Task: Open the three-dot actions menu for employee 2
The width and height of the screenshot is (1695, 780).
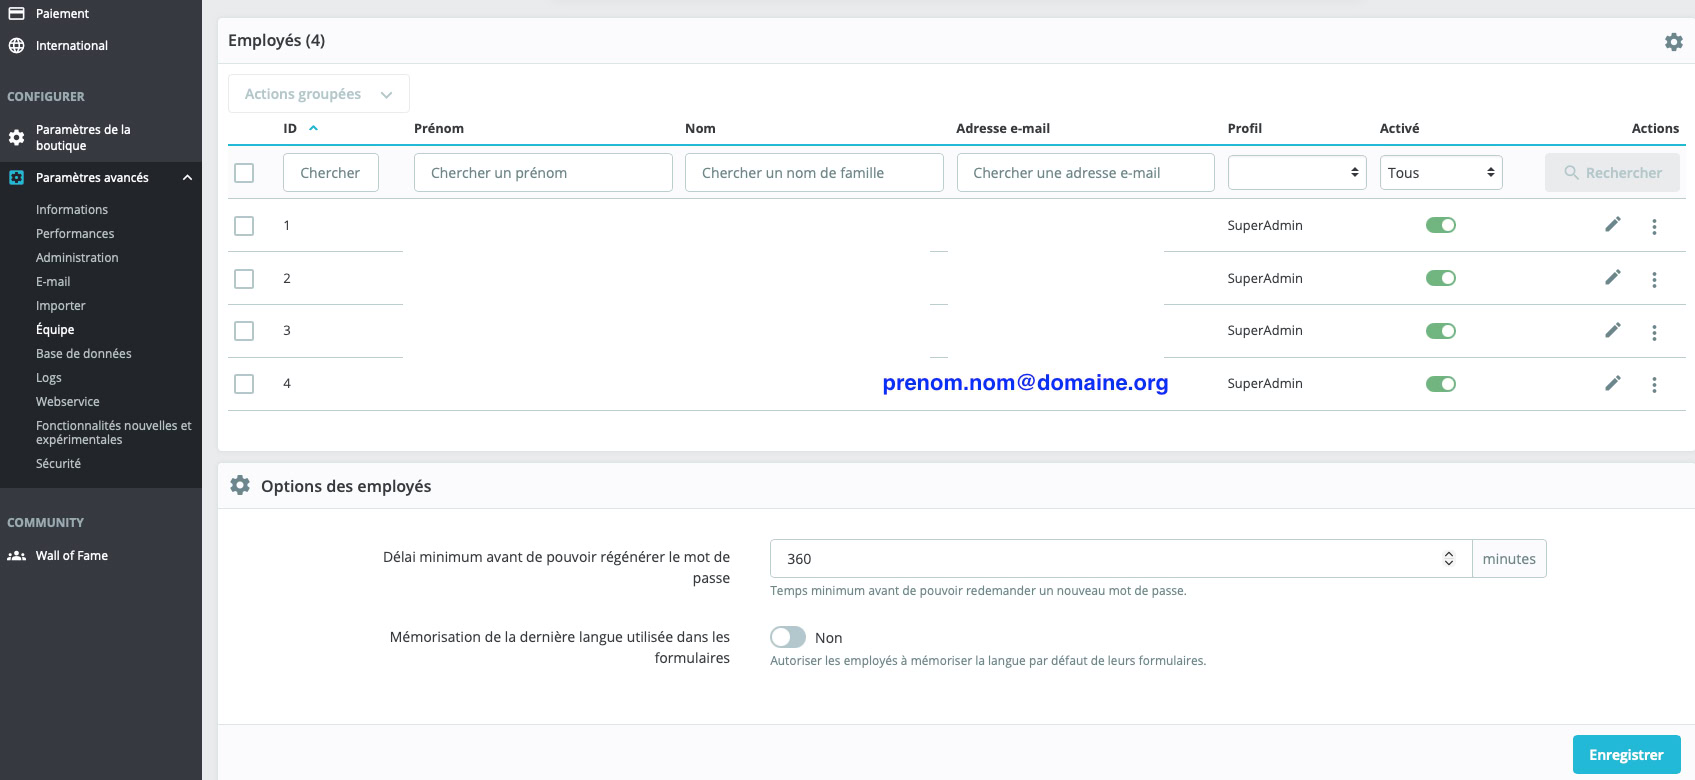Action: click(x=1654, y=280)
